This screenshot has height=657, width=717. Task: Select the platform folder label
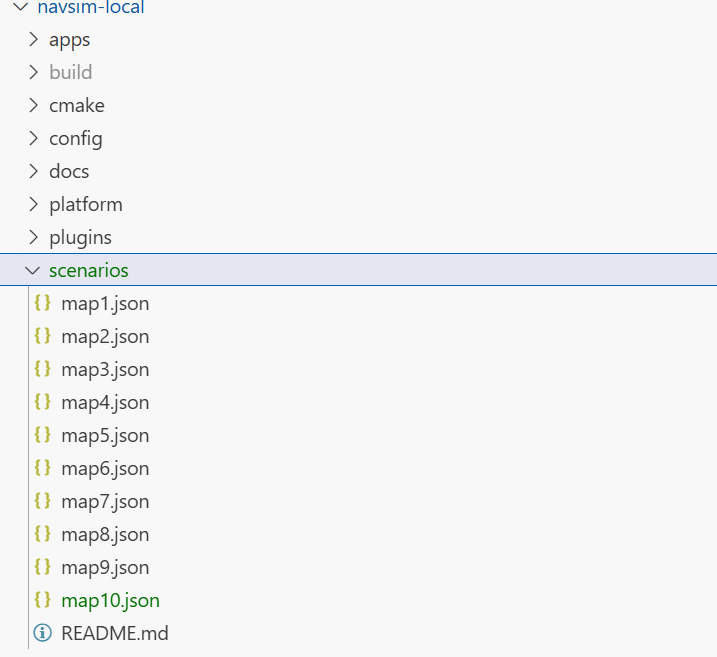(86, 204)
